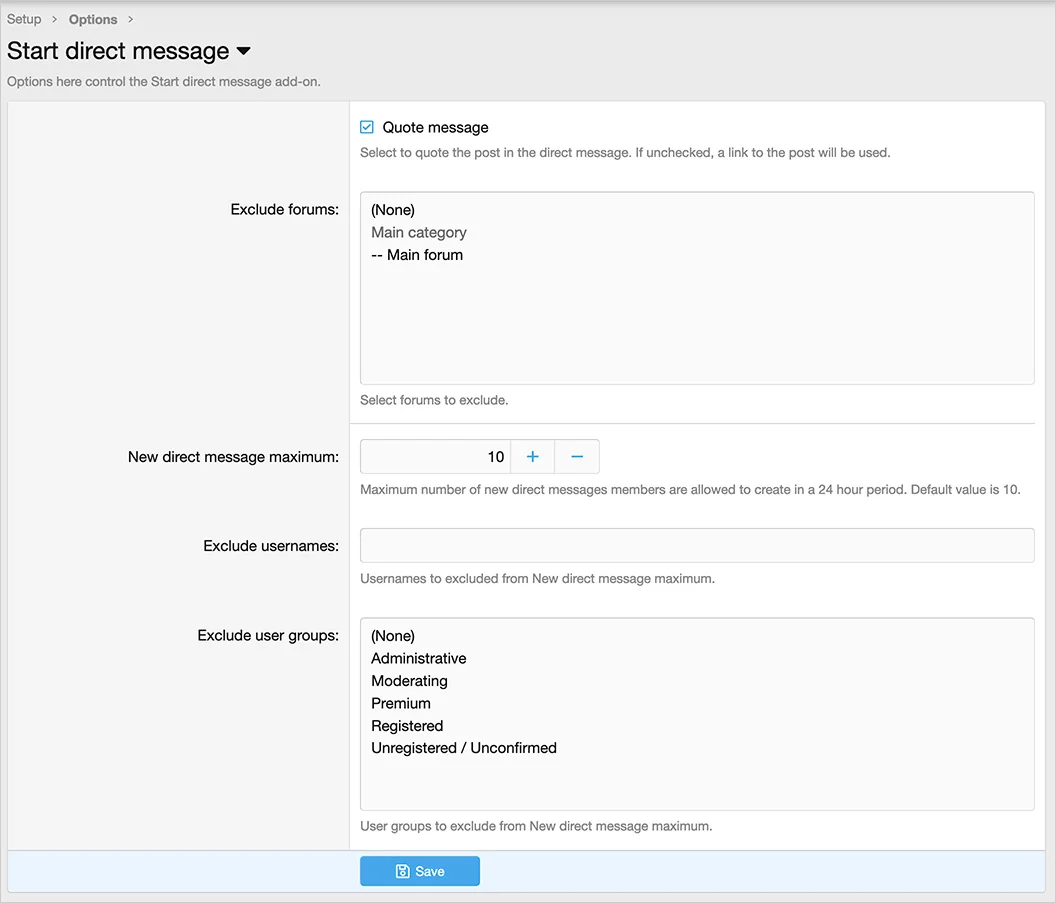1056x903 pixels.
Task: Click the plus increment button
Action: pyautogui.click(x=532, y=456)
